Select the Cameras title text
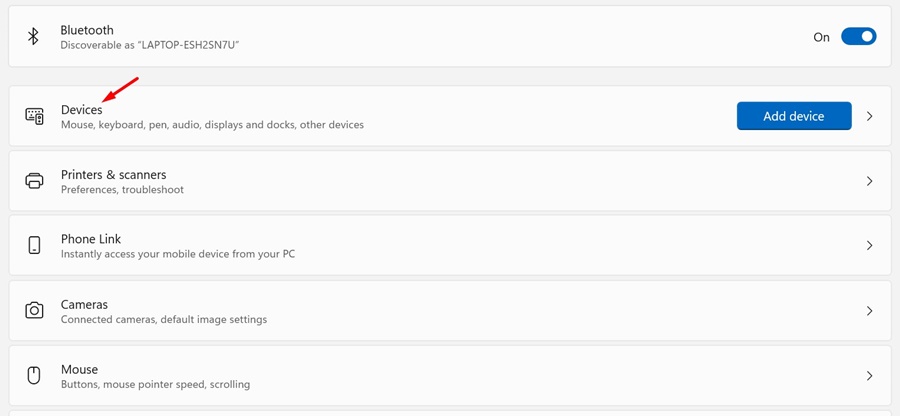The height and width of the screenshot is (416, 900). point(84,304)
